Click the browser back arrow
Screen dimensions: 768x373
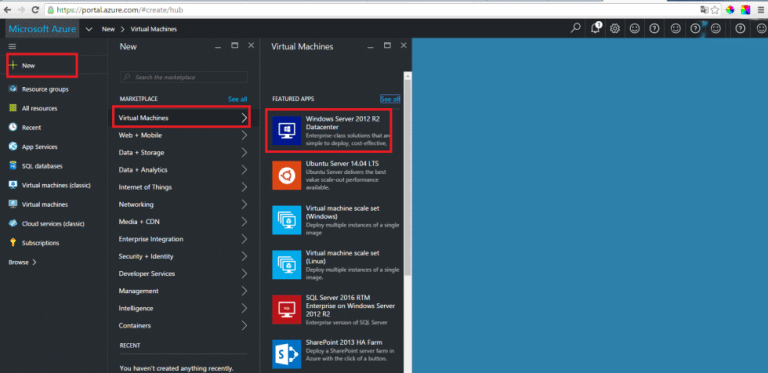[x=7, y=9]
